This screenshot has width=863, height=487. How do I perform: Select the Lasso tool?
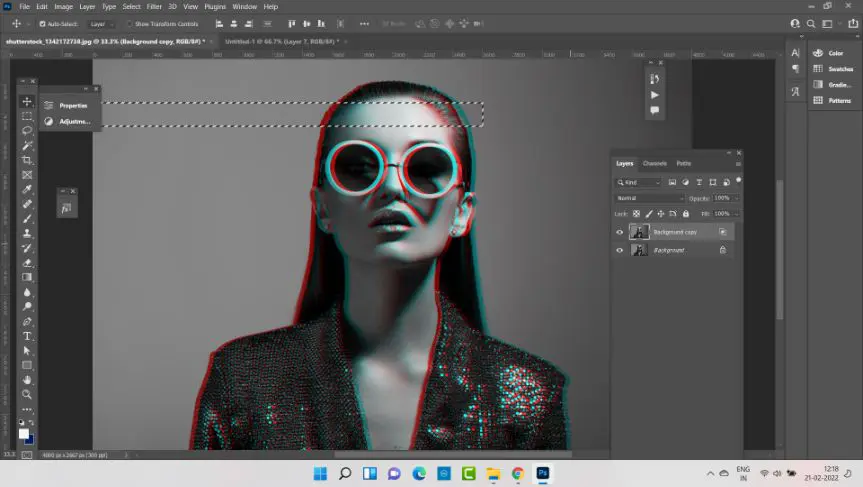[28, 131]
